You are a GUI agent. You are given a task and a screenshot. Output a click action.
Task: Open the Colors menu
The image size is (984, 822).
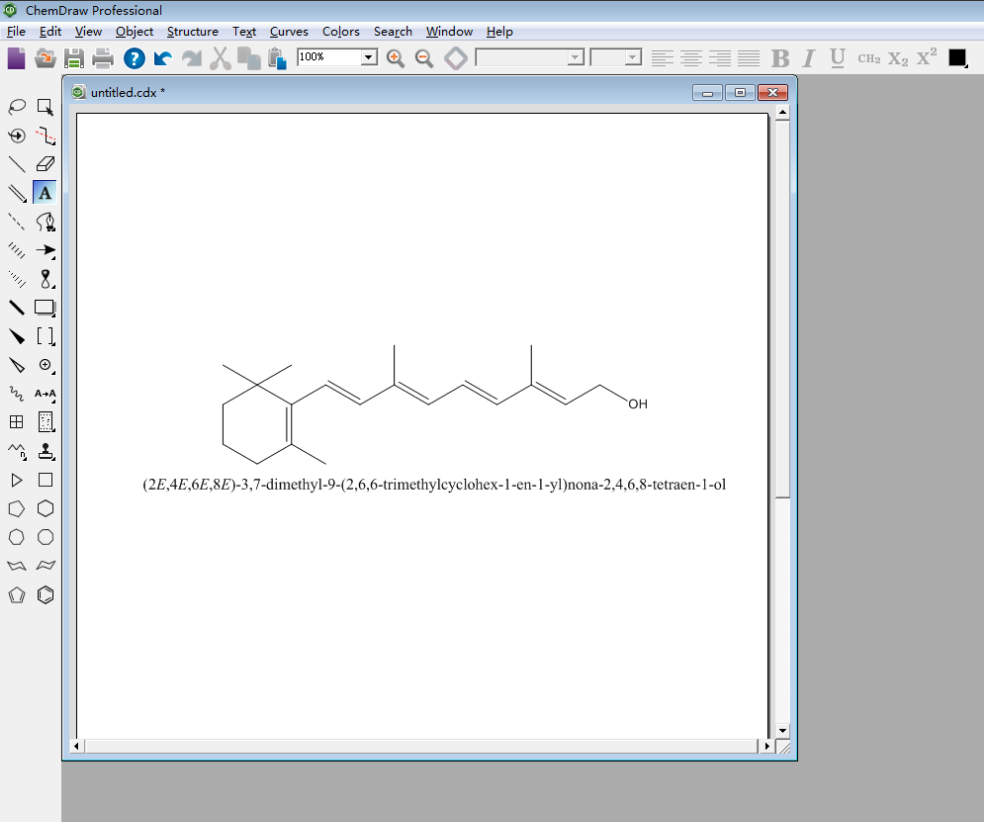341,31
